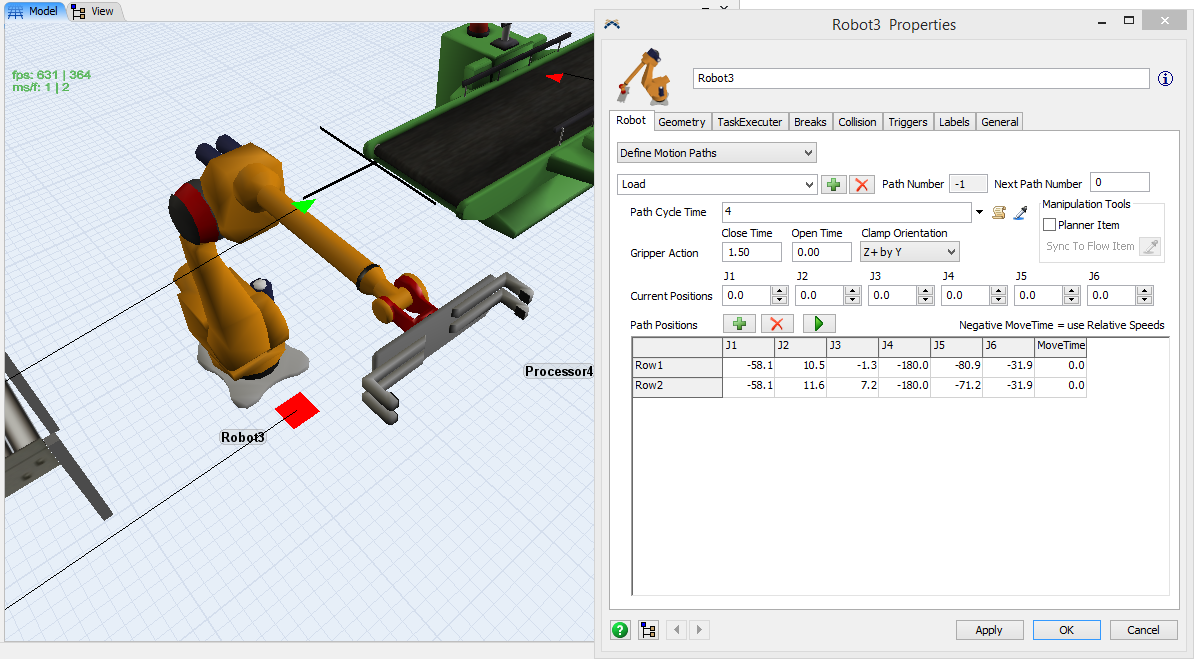Add a new row to Path Positions
This screenshot has height=659, width=1194.
(738, 324)
